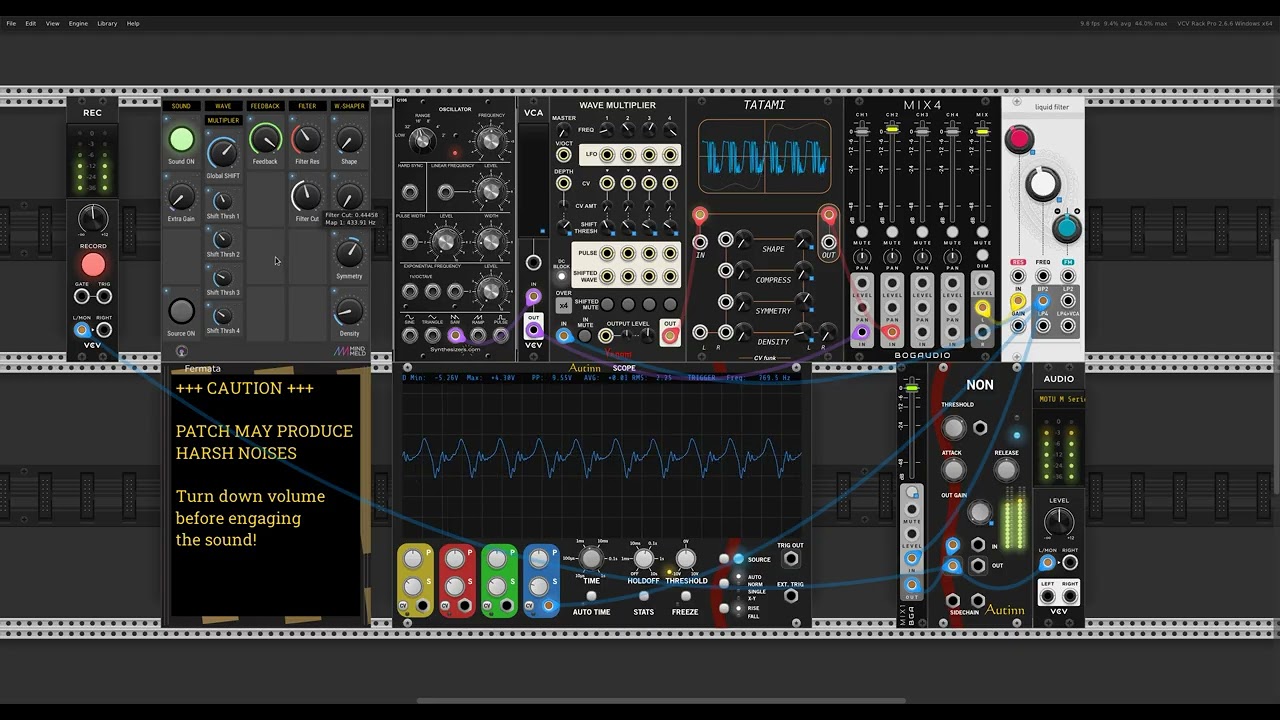Viewport: 1280px width, 720px height.
Task: Click the Tatami waveform display
Action: 764,157
